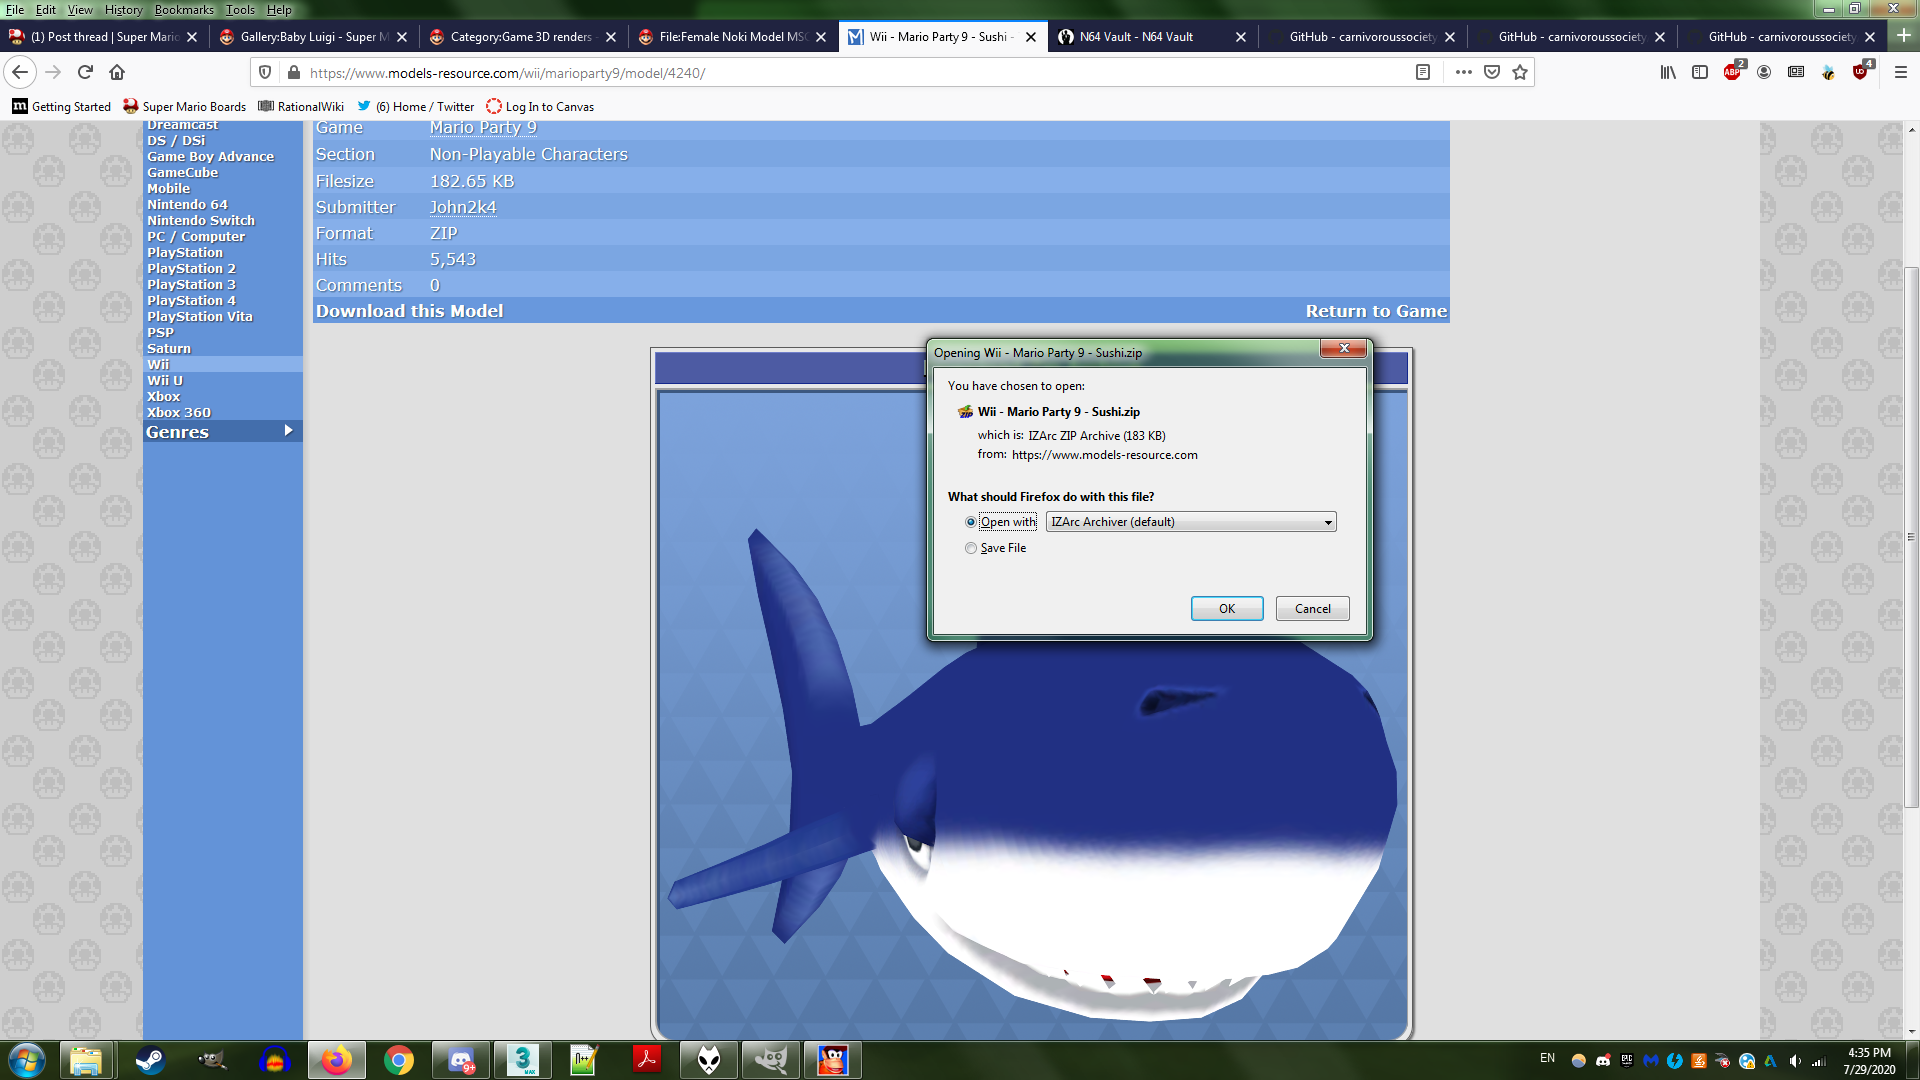This screenshot has width=1920, height=1080.
Task: Switch to File:Female Noki Model tab
Action: (733, 36)
